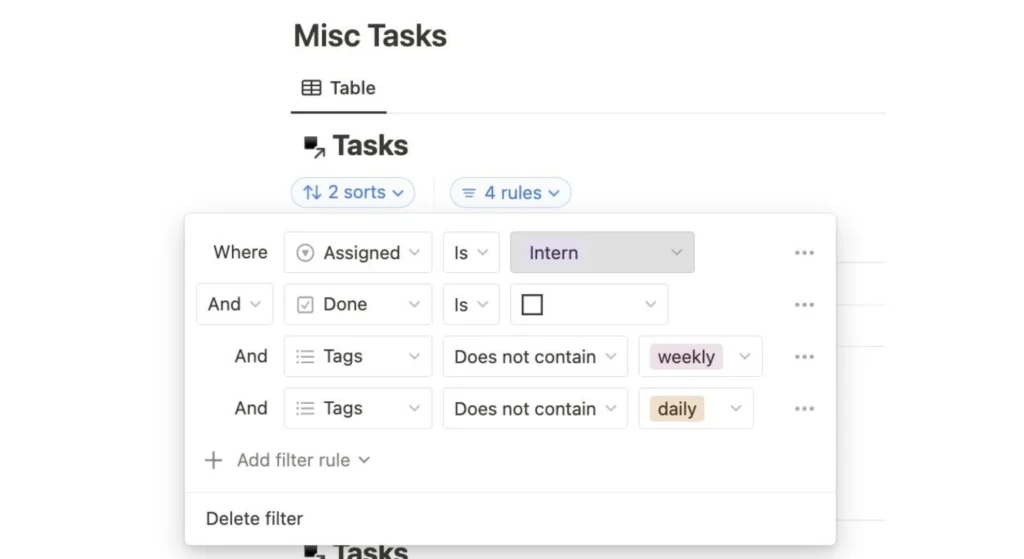Toggle the Done value checkbox

[x=532, y=305]
